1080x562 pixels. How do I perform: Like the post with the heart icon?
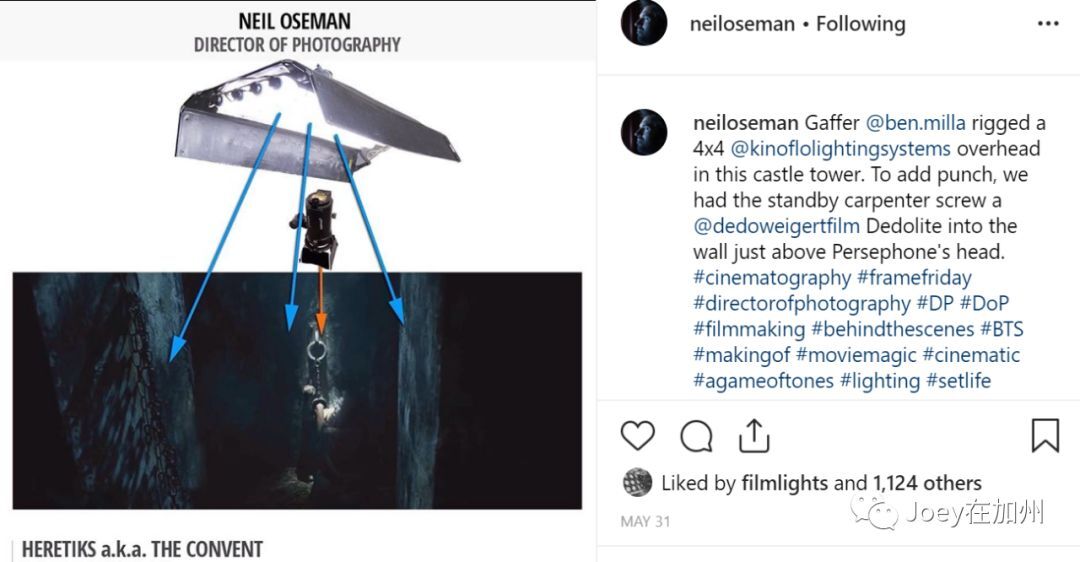[x=638, y=436]
